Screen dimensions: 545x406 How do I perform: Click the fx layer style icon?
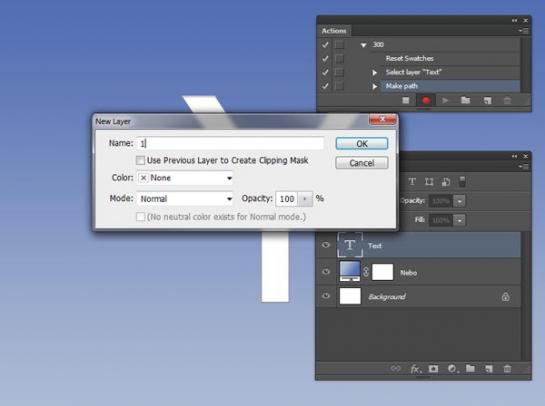click(x=415, y=368)
